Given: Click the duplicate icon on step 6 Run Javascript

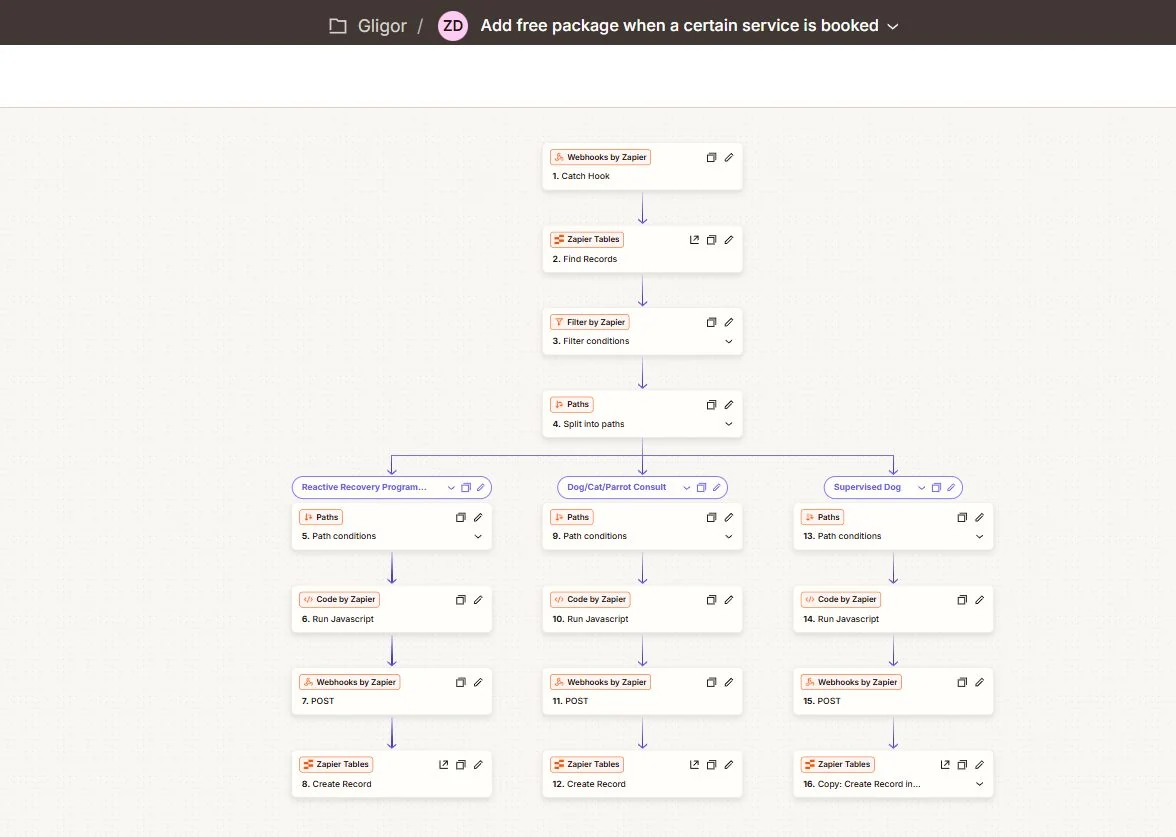Looking at the screenshot, I should pyautogui.click(x=460, y=600).
